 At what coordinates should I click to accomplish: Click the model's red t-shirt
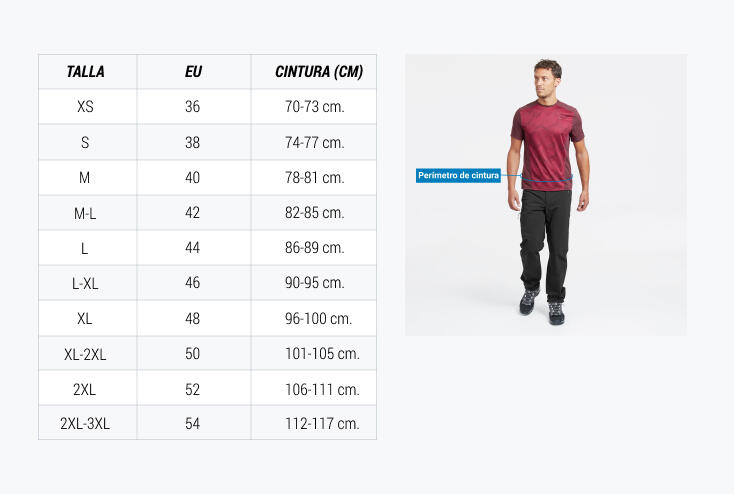(547, 143)
